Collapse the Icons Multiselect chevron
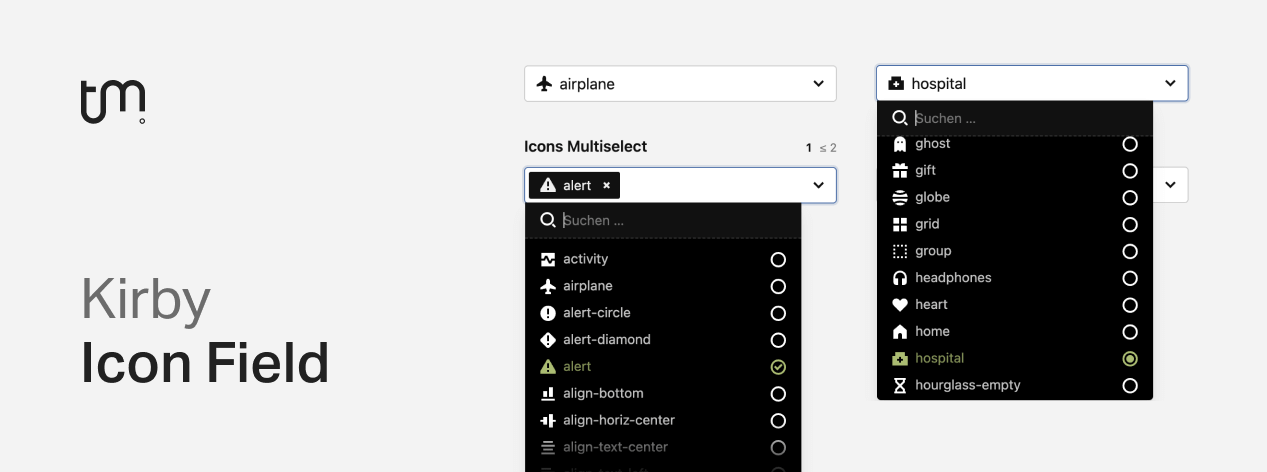 pyautogui.click(x=818, y=186)
